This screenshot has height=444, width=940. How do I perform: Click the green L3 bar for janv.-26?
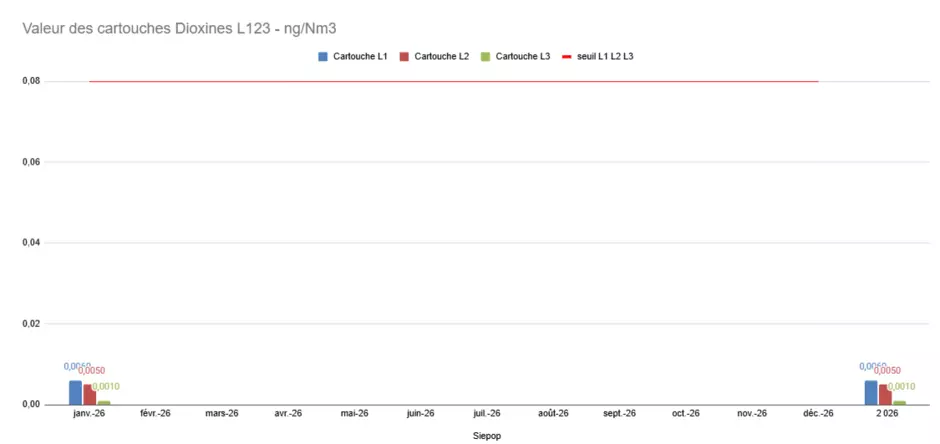104,402
